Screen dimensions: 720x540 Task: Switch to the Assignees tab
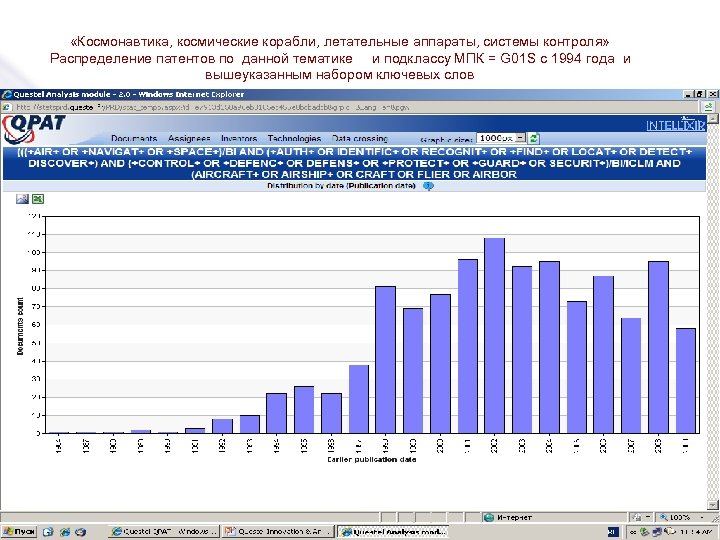(189, 138)
